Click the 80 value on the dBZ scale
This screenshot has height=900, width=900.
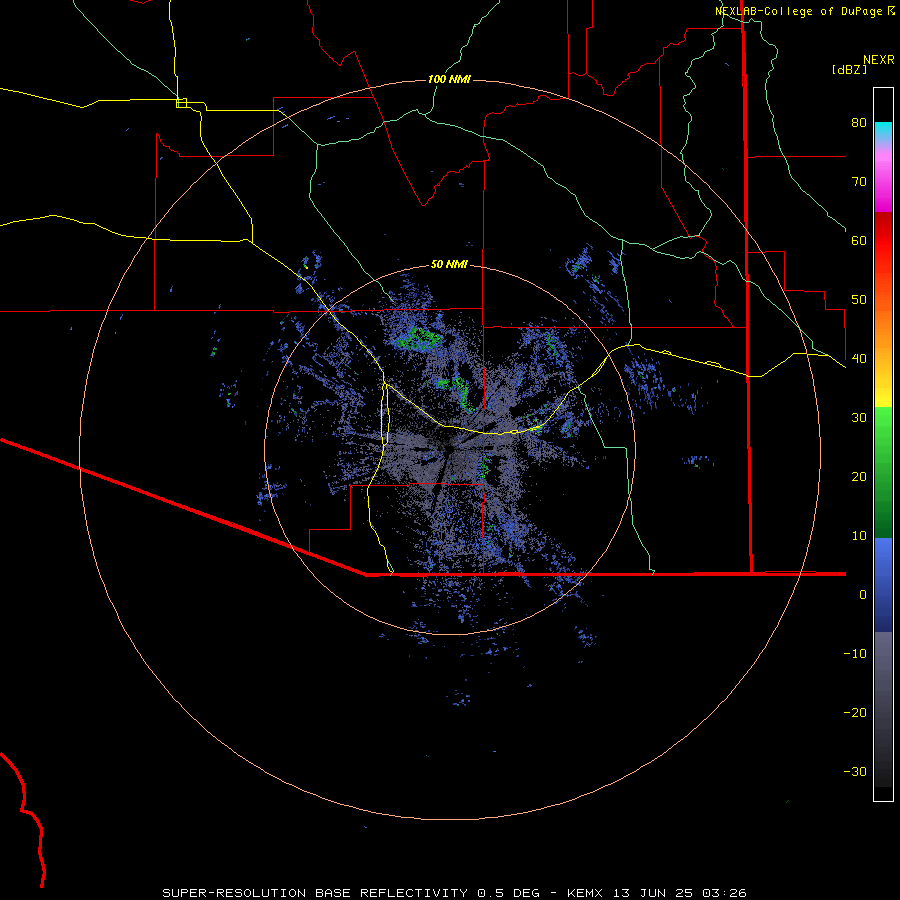click(859, 122)
